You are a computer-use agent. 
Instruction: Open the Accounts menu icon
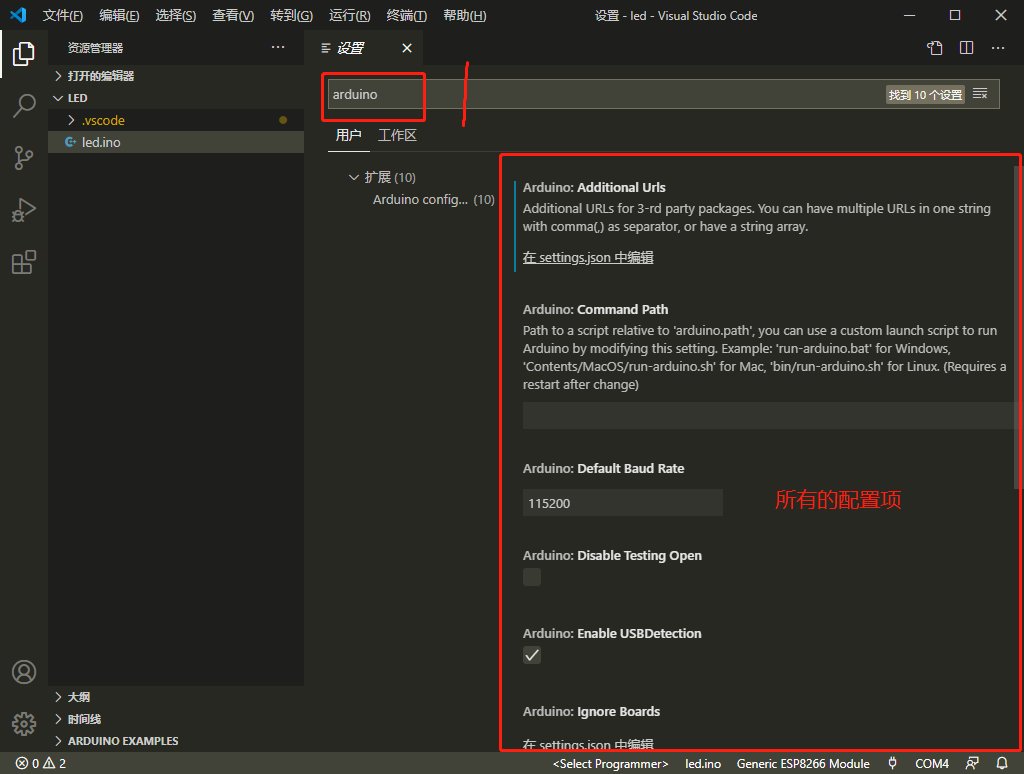24,671
